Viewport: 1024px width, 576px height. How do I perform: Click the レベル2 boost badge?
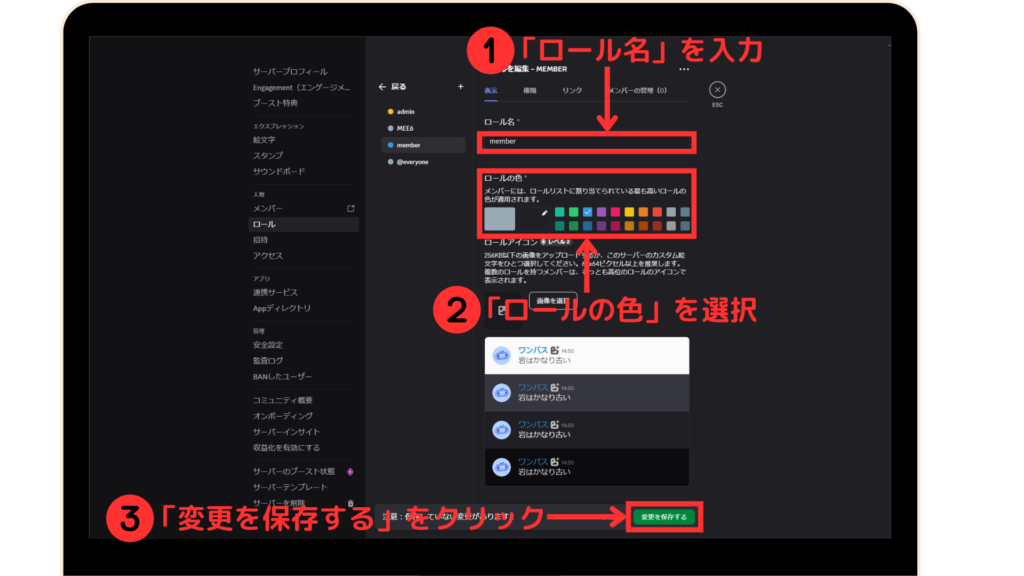[556, 242]
